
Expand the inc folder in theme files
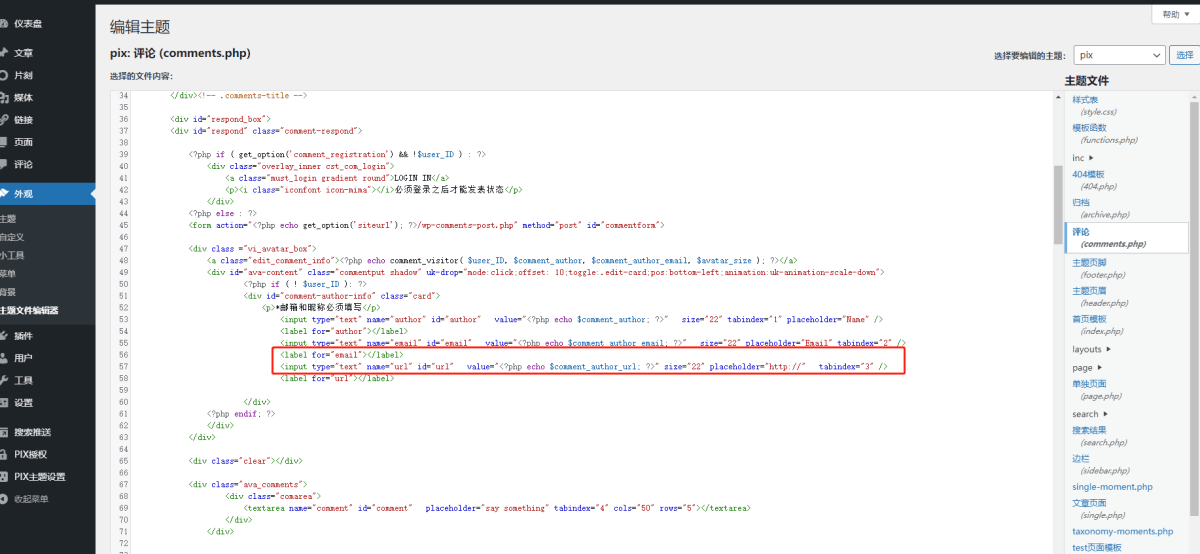click(x=1091, y=158)
